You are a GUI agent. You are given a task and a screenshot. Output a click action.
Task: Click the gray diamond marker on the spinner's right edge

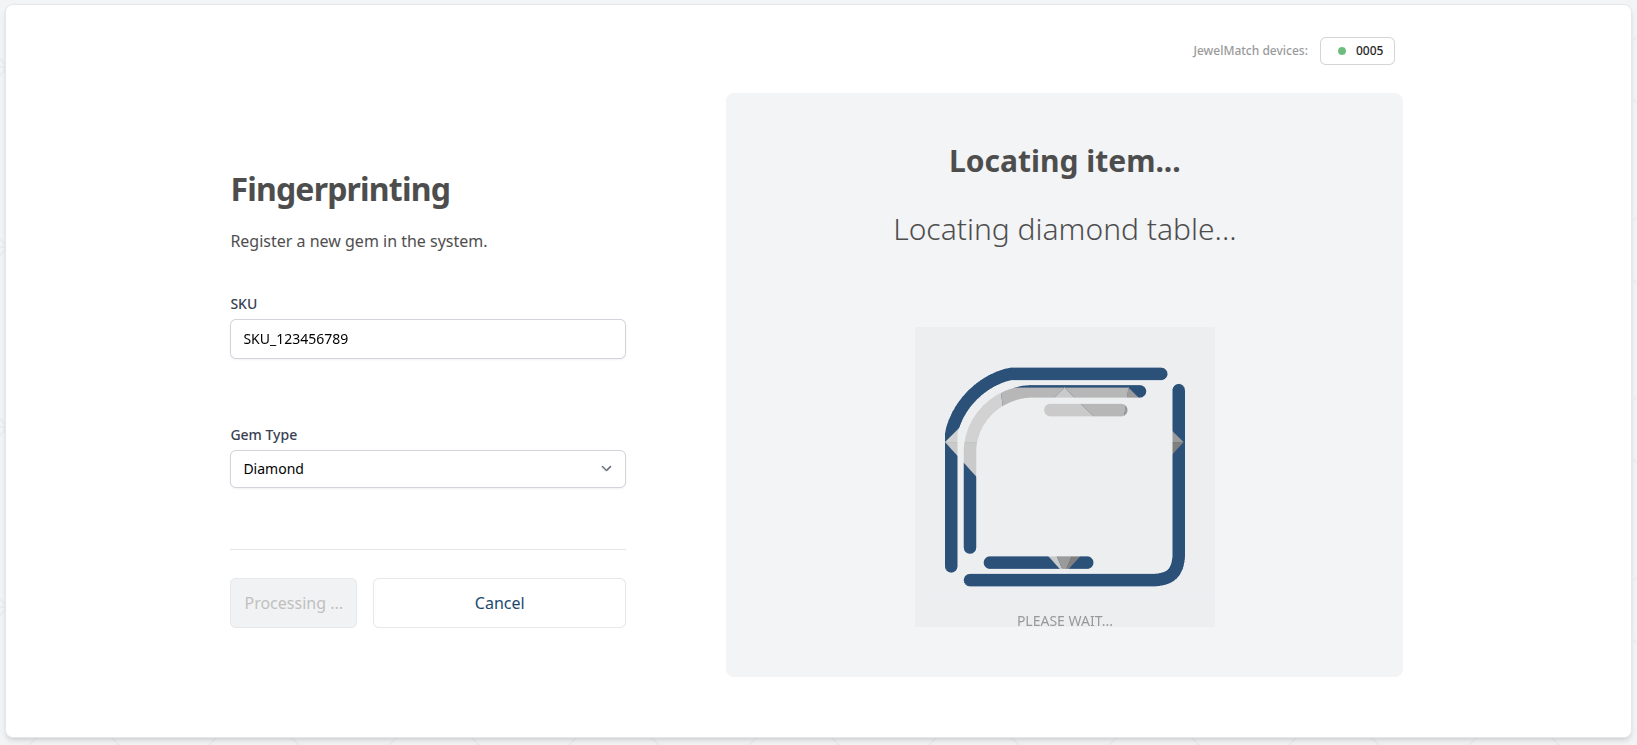coord(1177,442)
